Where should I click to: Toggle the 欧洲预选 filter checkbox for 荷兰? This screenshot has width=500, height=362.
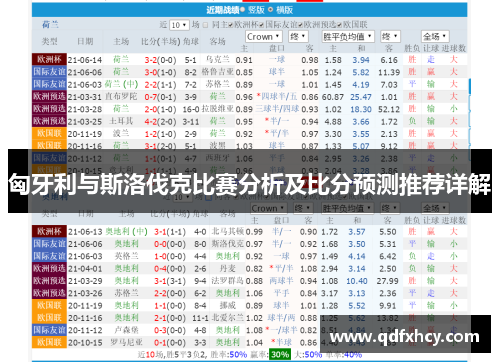coord(300,25)
